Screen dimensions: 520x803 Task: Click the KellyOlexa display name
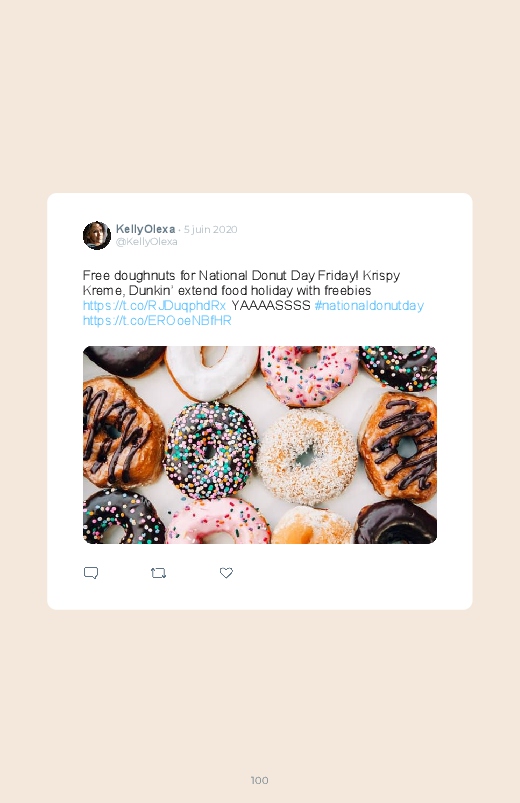pos(145,229)
